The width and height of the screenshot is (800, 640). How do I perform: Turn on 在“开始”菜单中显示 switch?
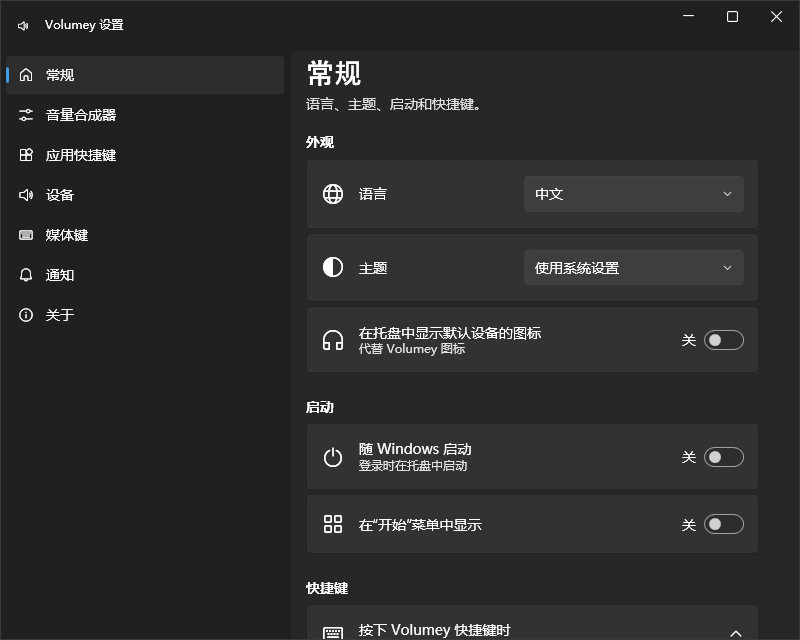723,524
